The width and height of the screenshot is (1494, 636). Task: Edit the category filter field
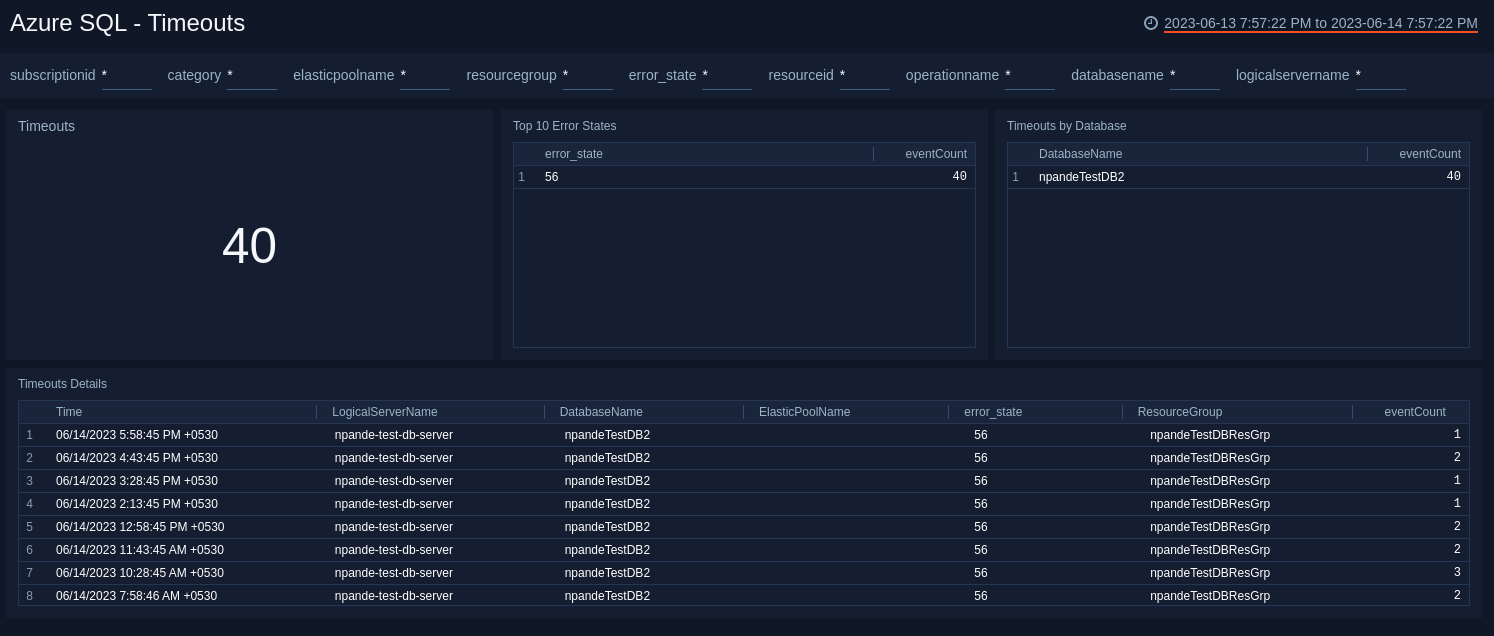(x=252, y=76)
